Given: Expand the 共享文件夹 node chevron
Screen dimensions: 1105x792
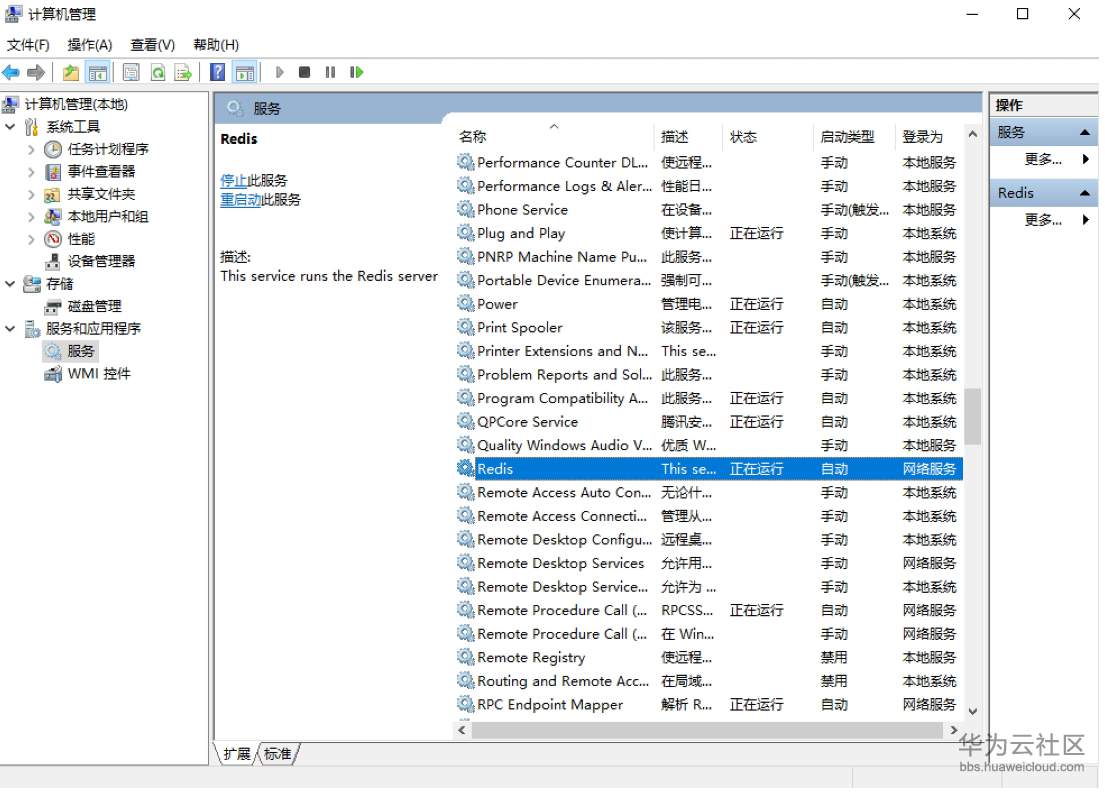Looking at the screenshot, I should pyautogui.click(x=31, y=194).
